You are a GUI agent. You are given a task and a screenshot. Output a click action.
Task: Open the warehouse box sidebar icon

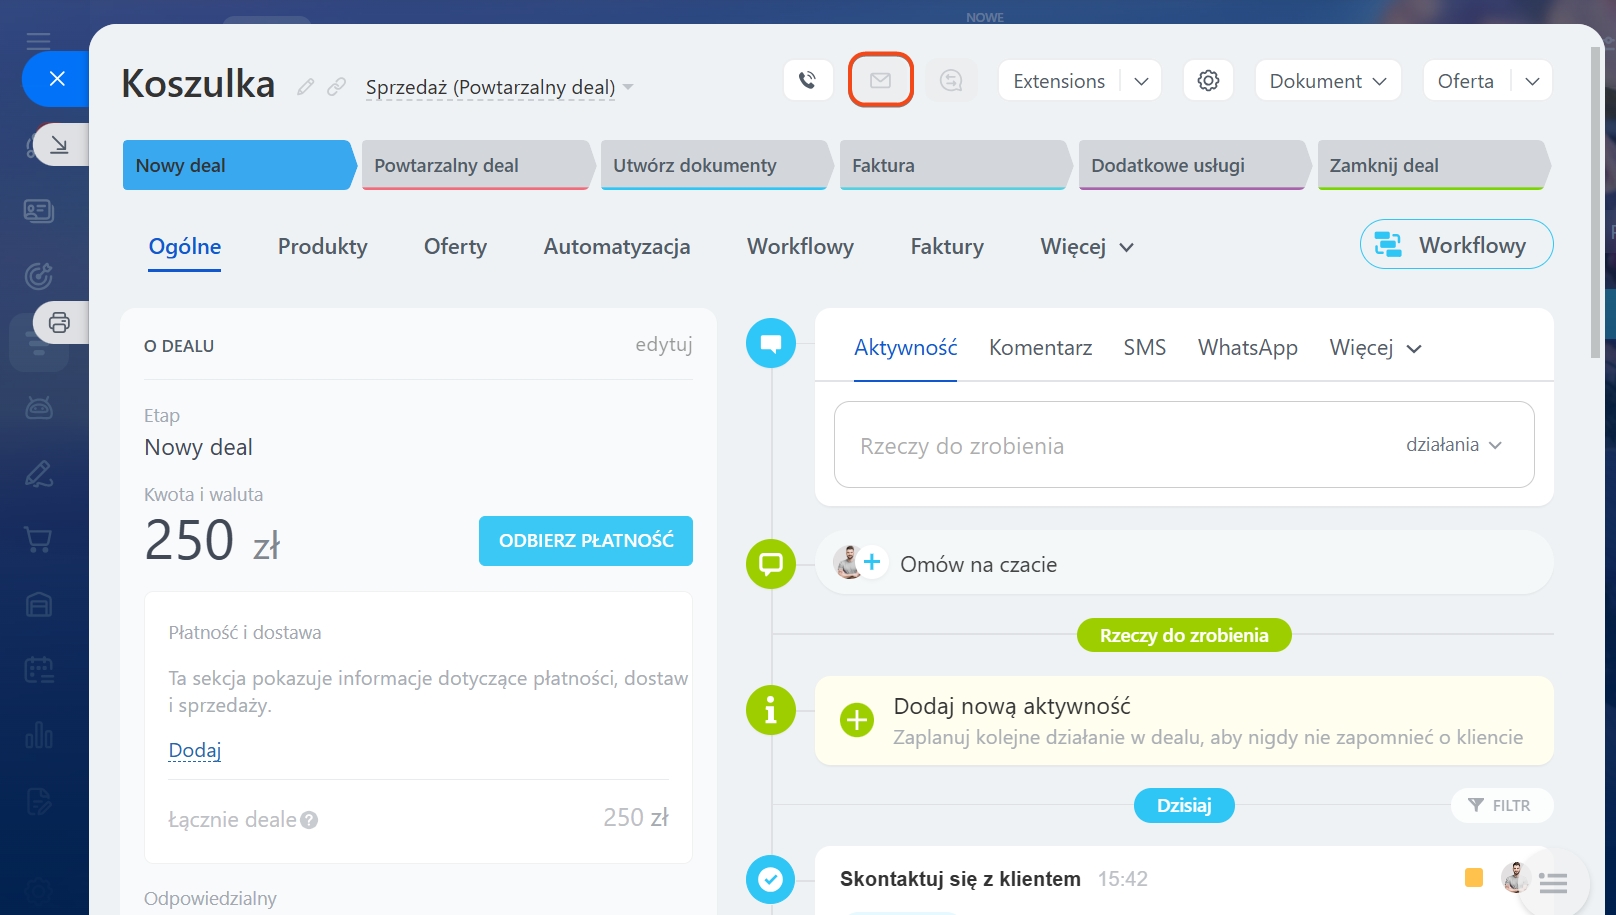39,605
